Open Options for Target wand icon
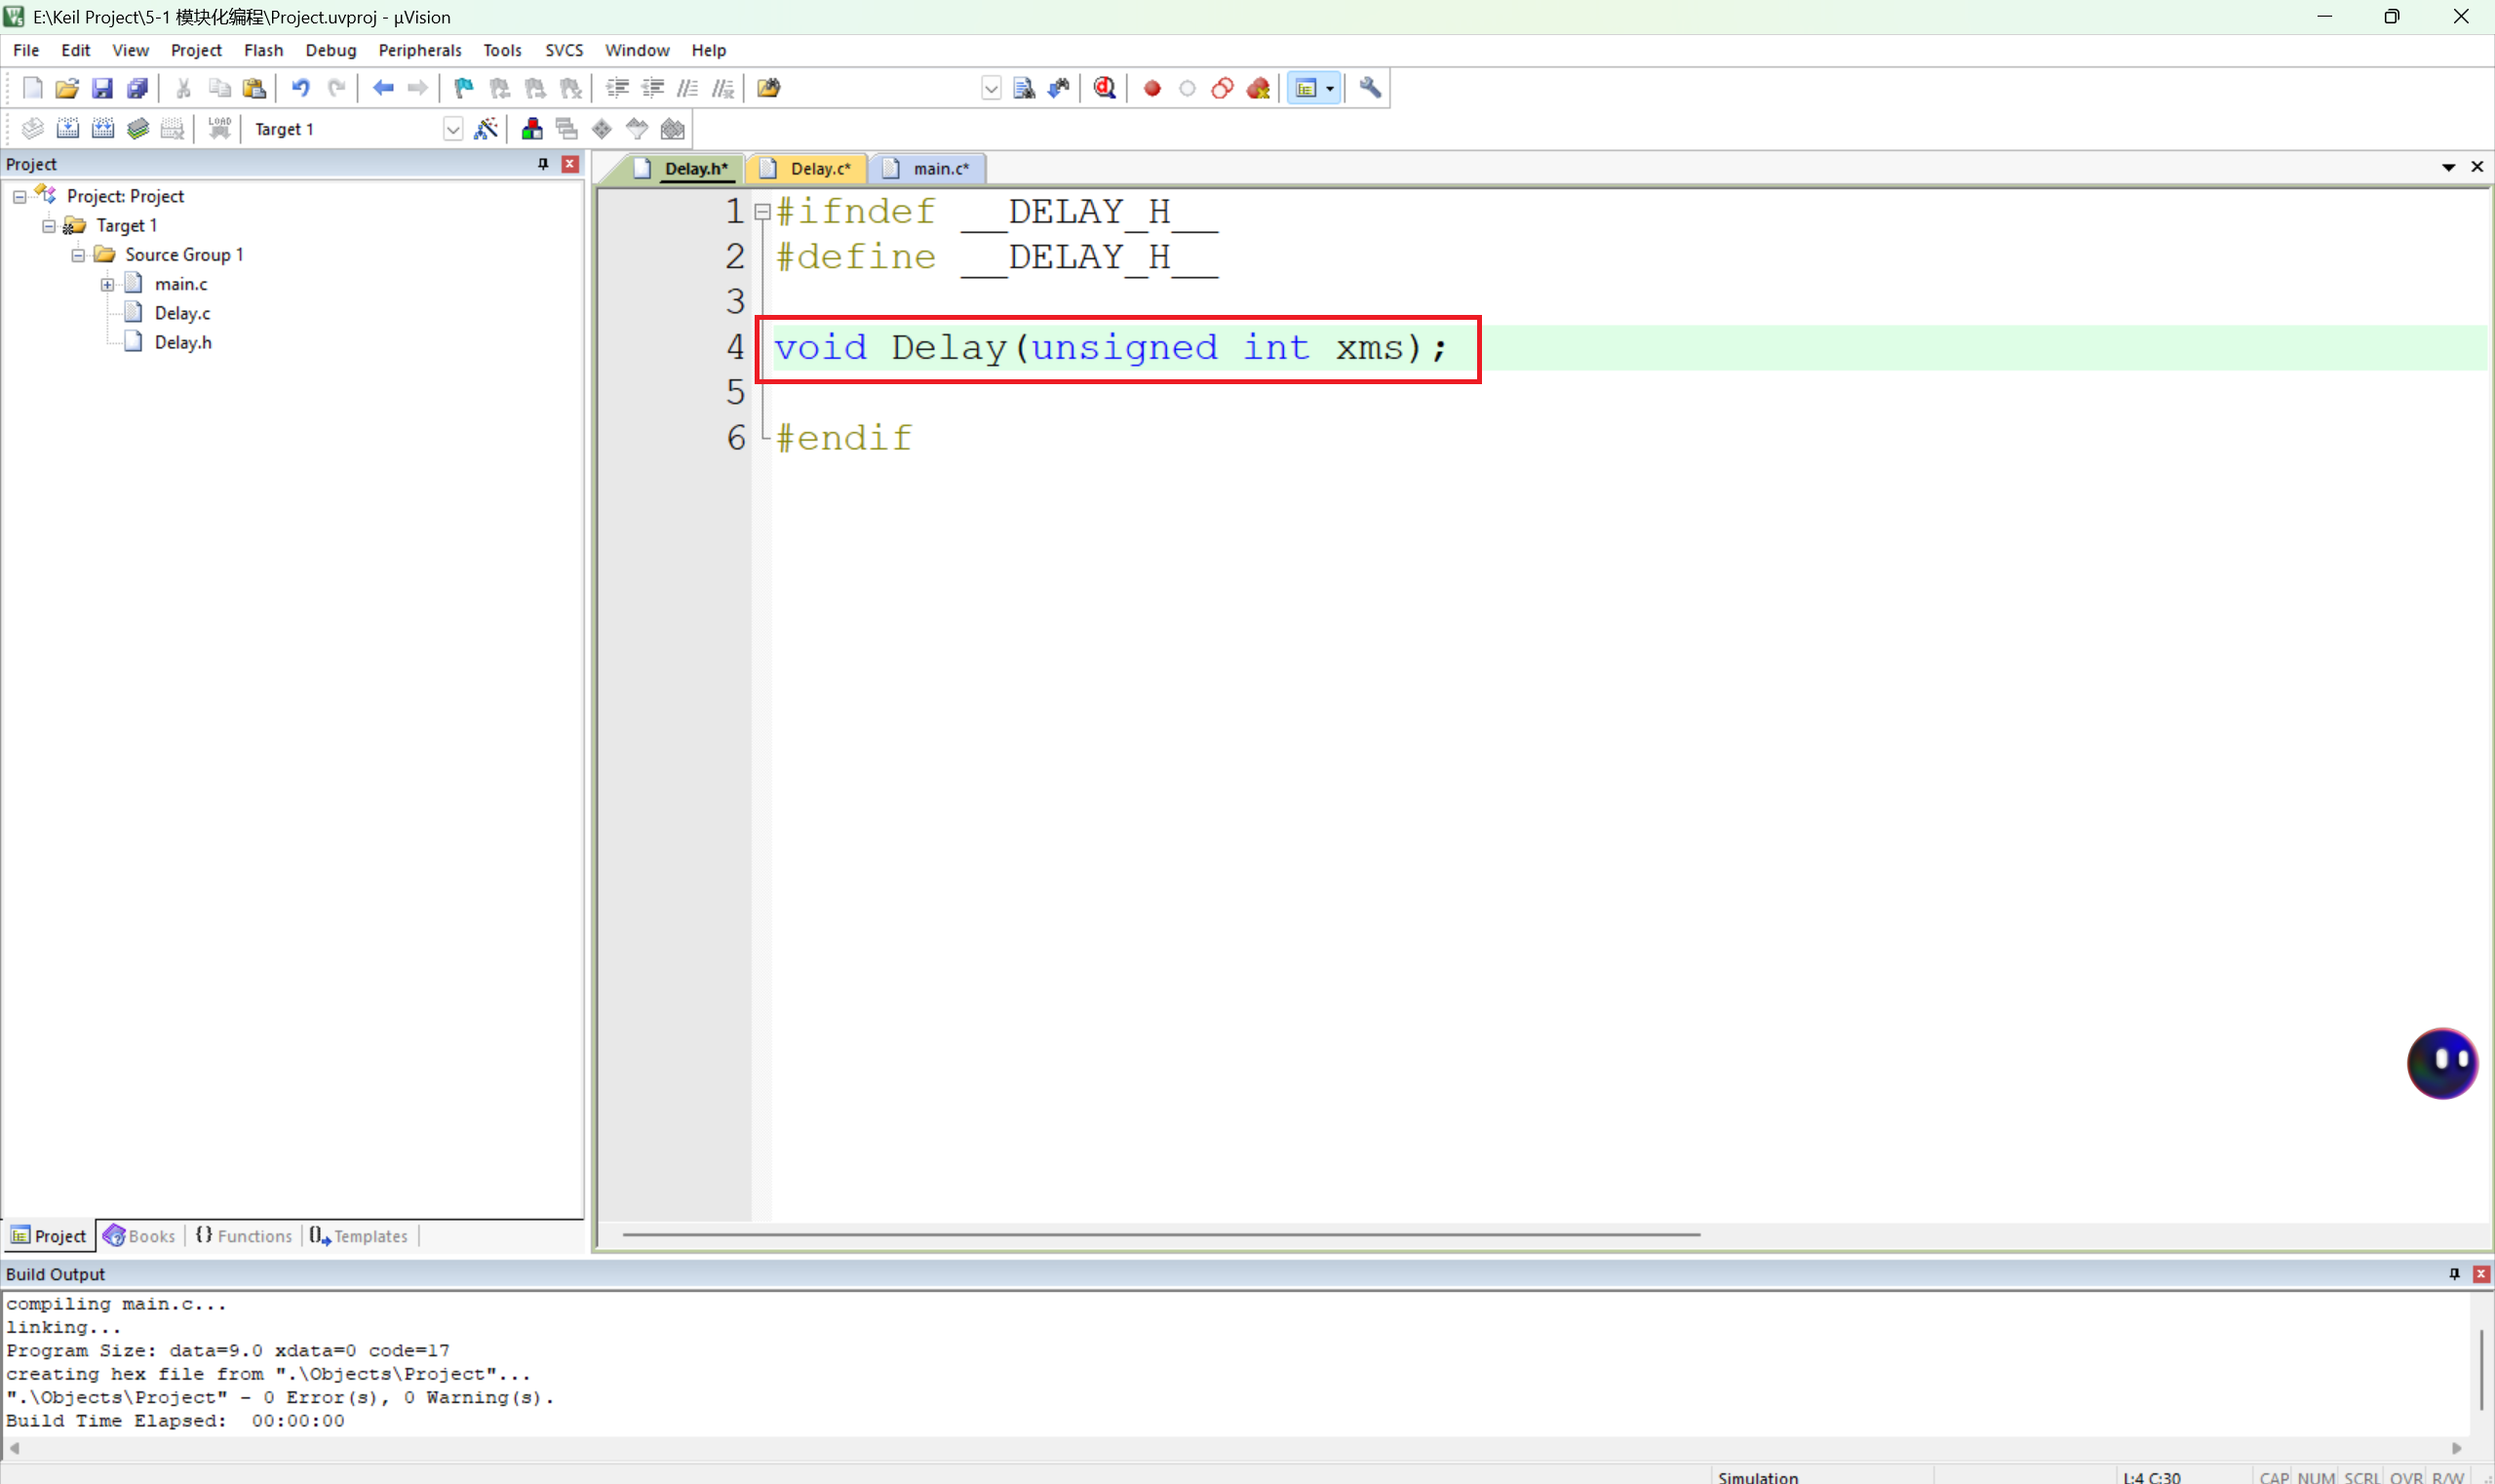The width and height of the screenshot is (2495, 1484). pos(486,129)
